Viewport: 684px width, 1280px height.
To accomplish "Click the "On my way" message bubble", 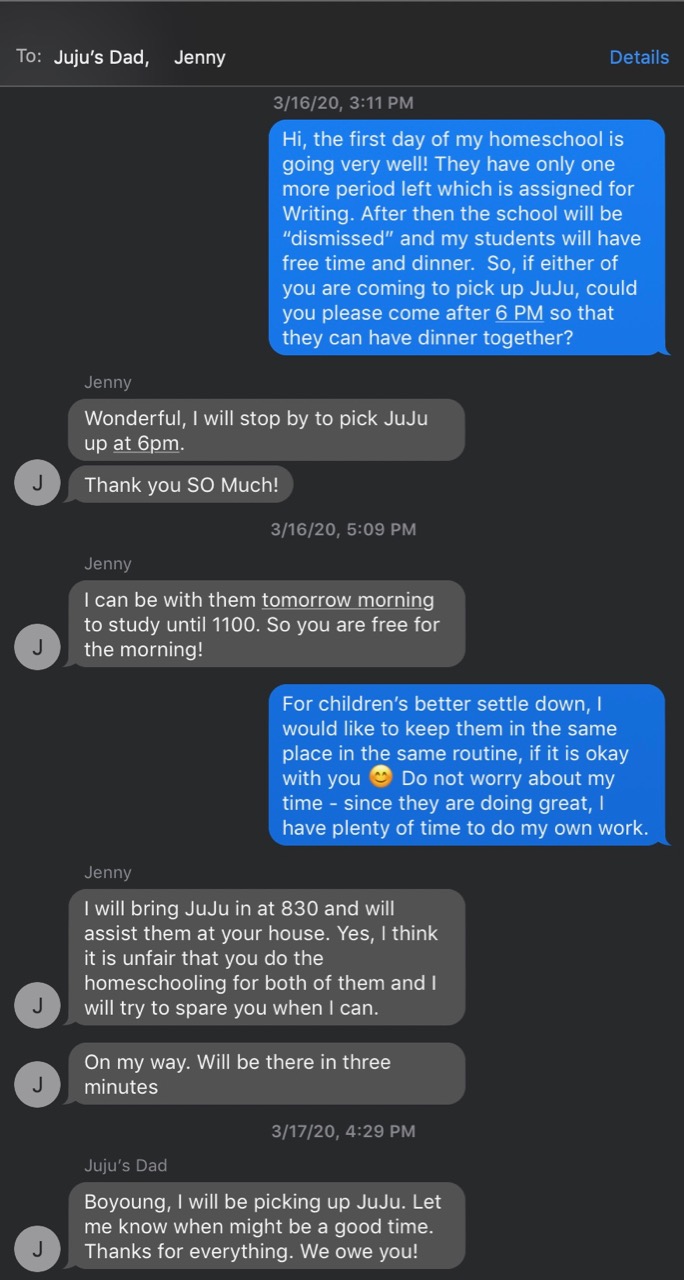I will point(265,1074).
